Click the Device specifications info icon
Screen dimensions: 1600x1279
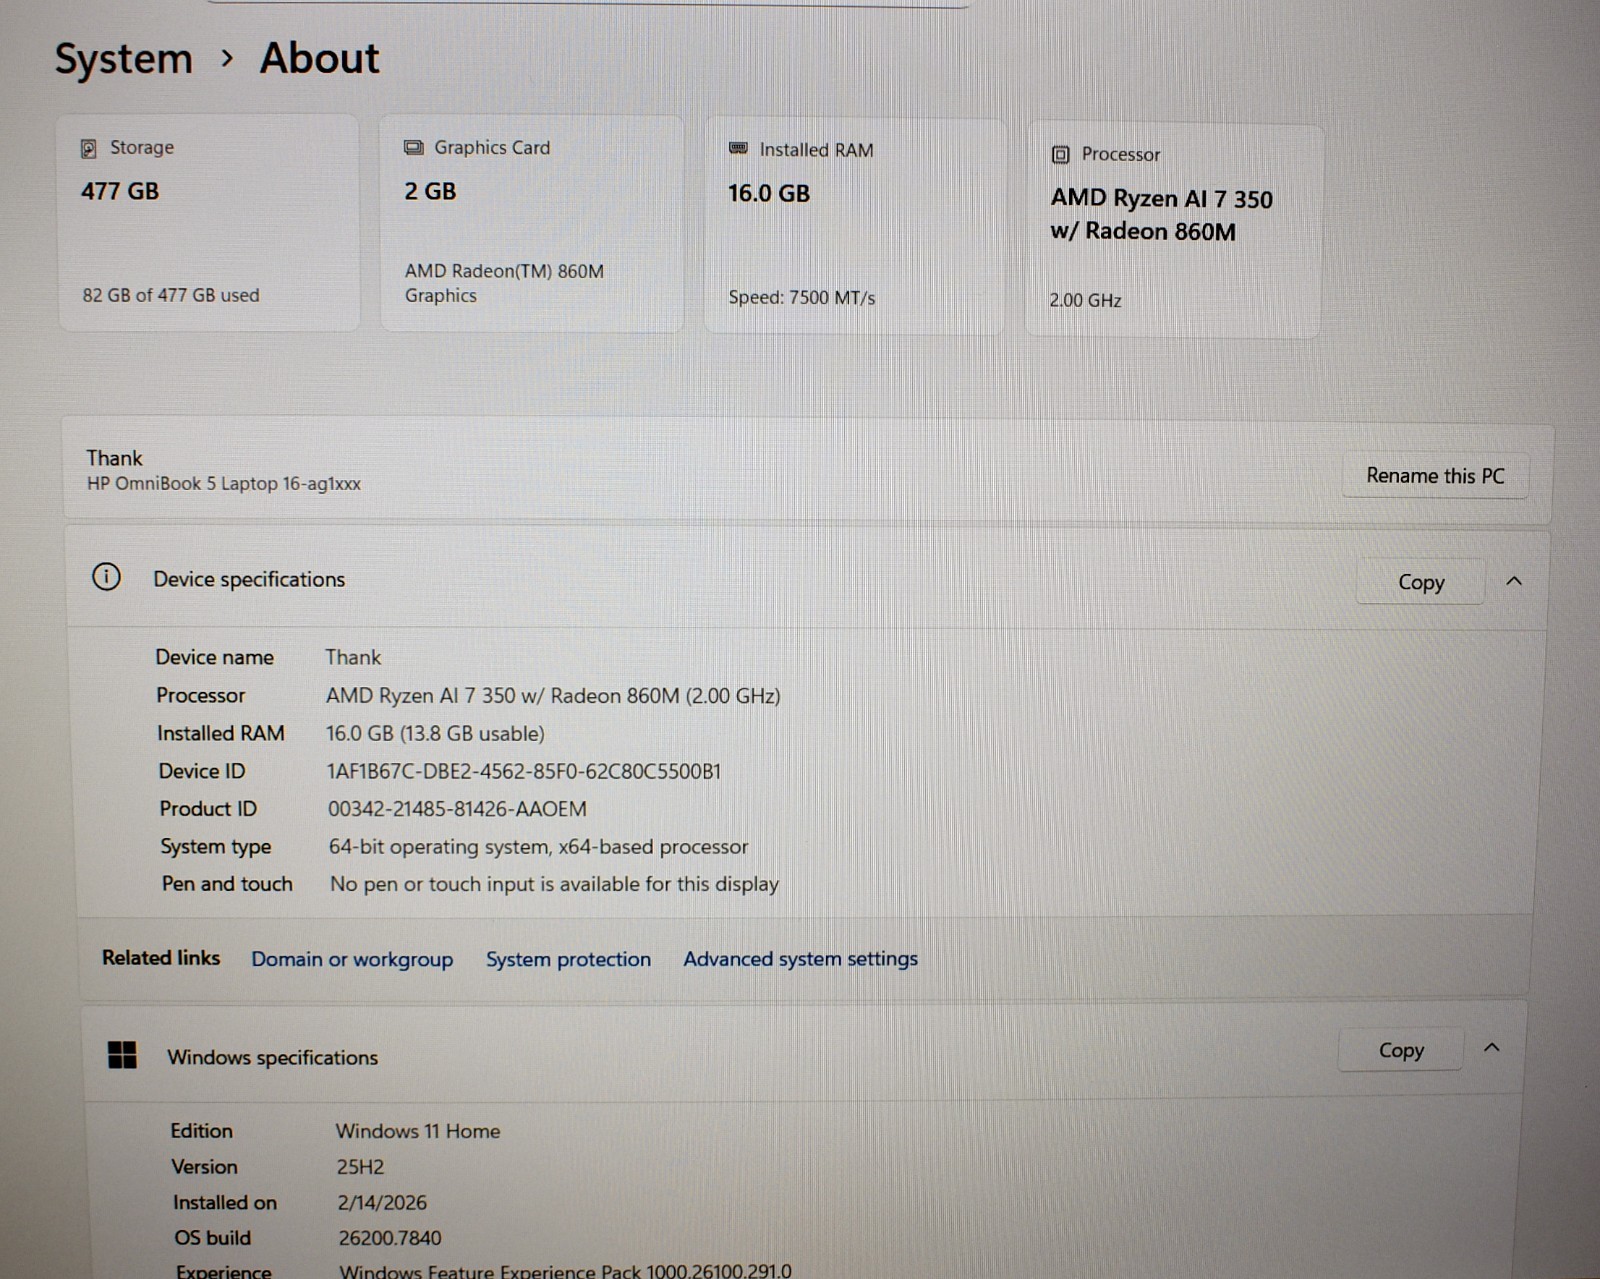[106, 577]
